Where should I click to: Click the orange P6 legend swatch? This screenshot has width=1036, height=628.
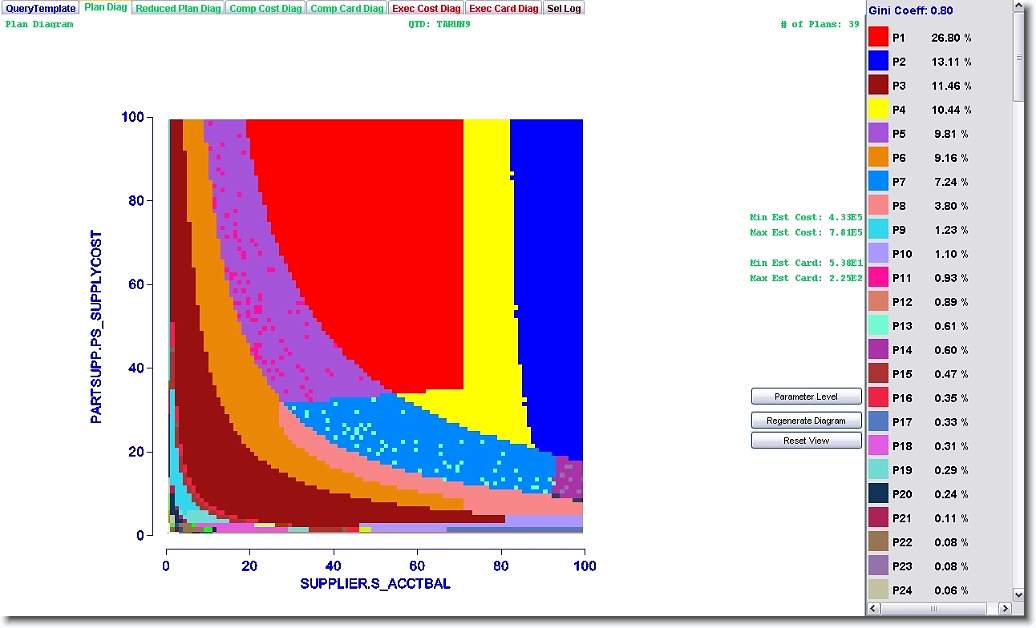pos(878,157)
